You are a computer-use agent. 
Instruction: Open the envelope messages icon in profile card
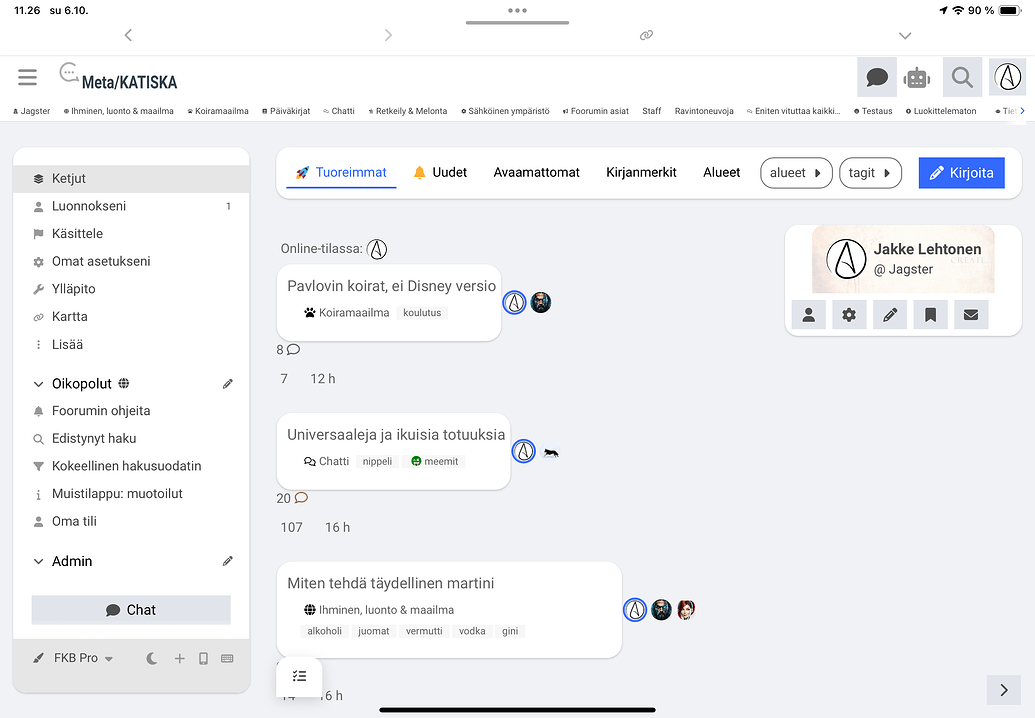point(970,315)
